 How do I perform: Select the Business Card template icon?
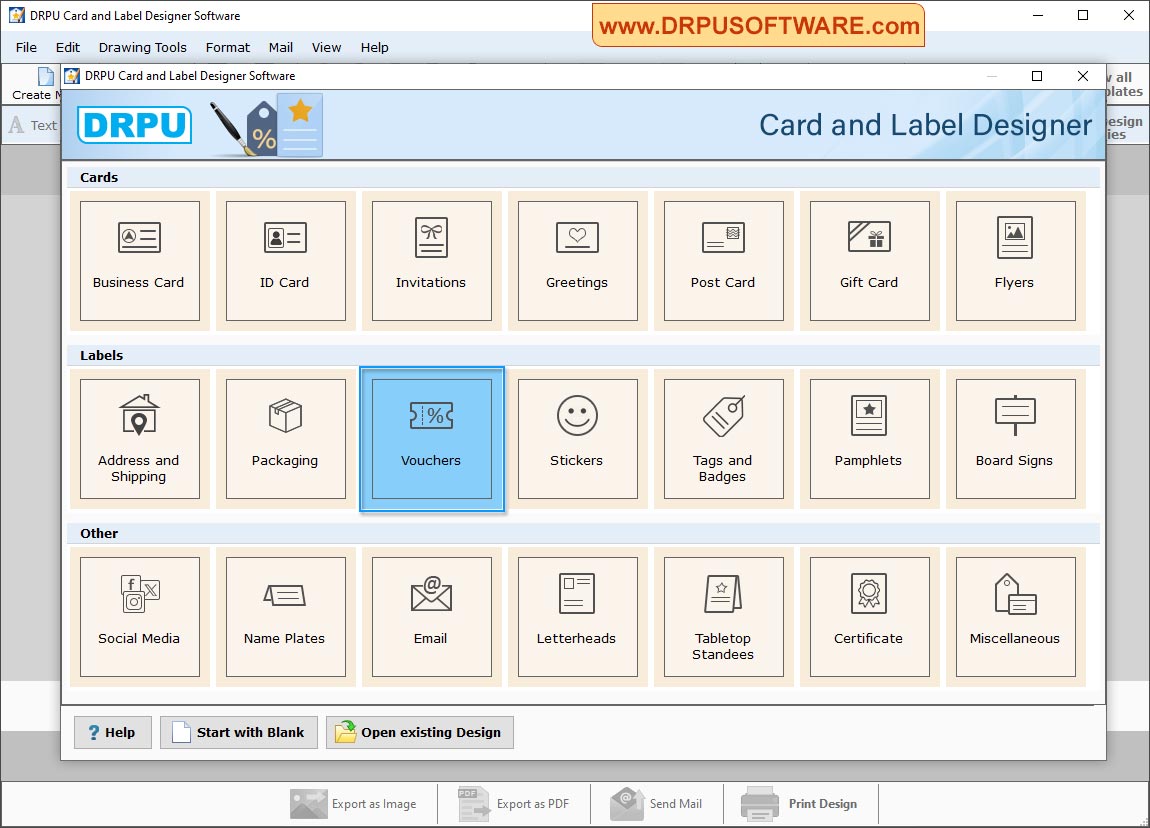point(140,260)
